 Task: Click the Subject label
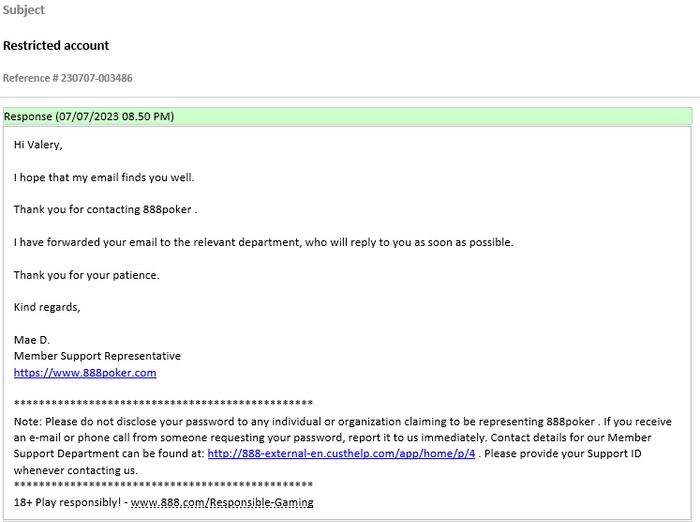(x=24, y=10)
